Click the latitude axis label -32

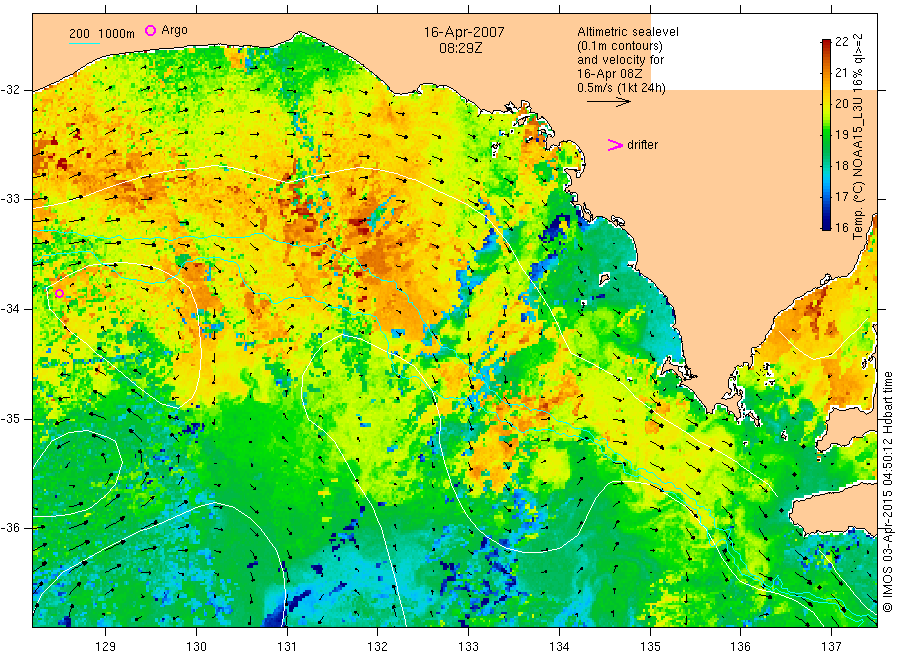tap(10, 90)
